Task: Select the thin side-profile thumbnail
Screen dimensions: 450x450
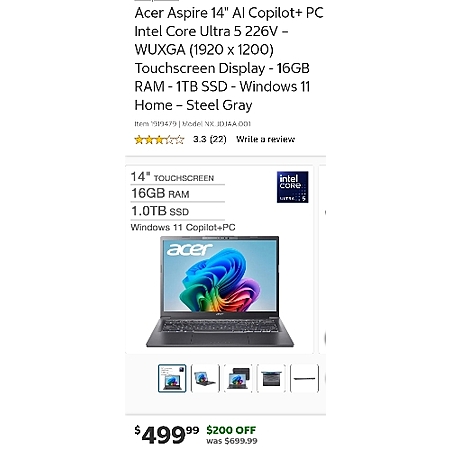Action: click(x=304, y=378)
